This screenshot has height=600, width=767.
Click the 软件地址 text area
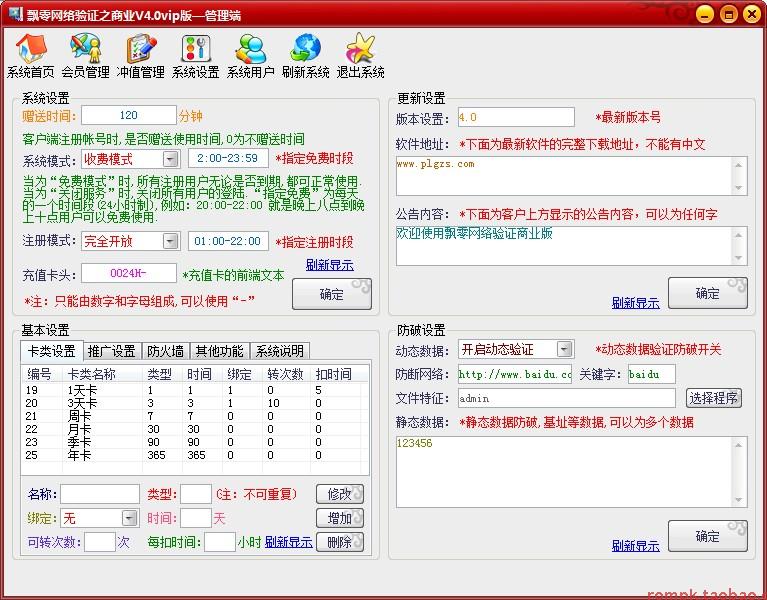(564, 176)
